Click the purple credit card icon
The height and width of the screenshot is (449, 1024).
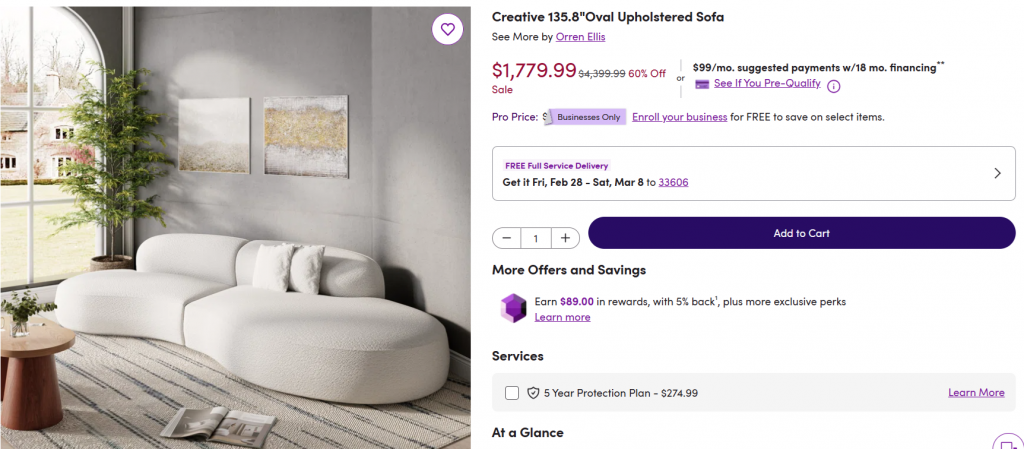(x=702, y=84)
